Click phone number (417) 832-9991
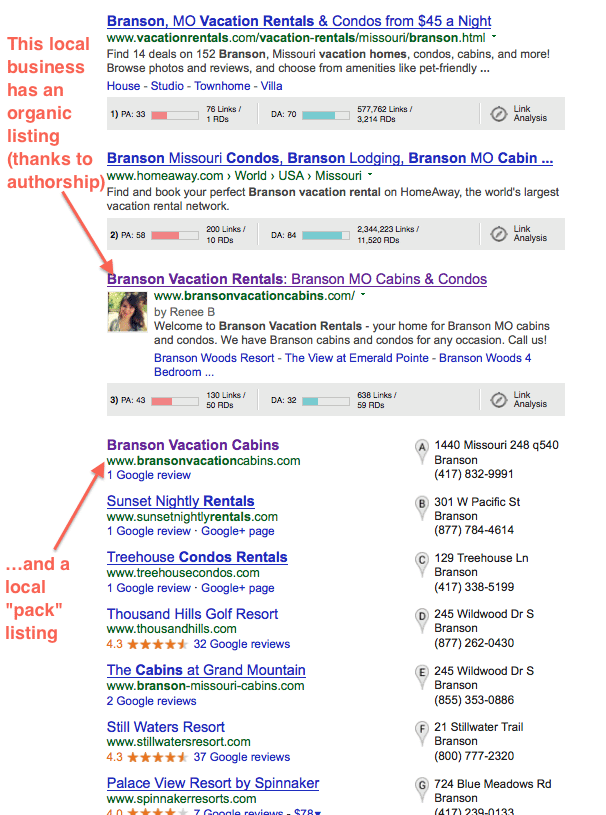 (474, 474)
